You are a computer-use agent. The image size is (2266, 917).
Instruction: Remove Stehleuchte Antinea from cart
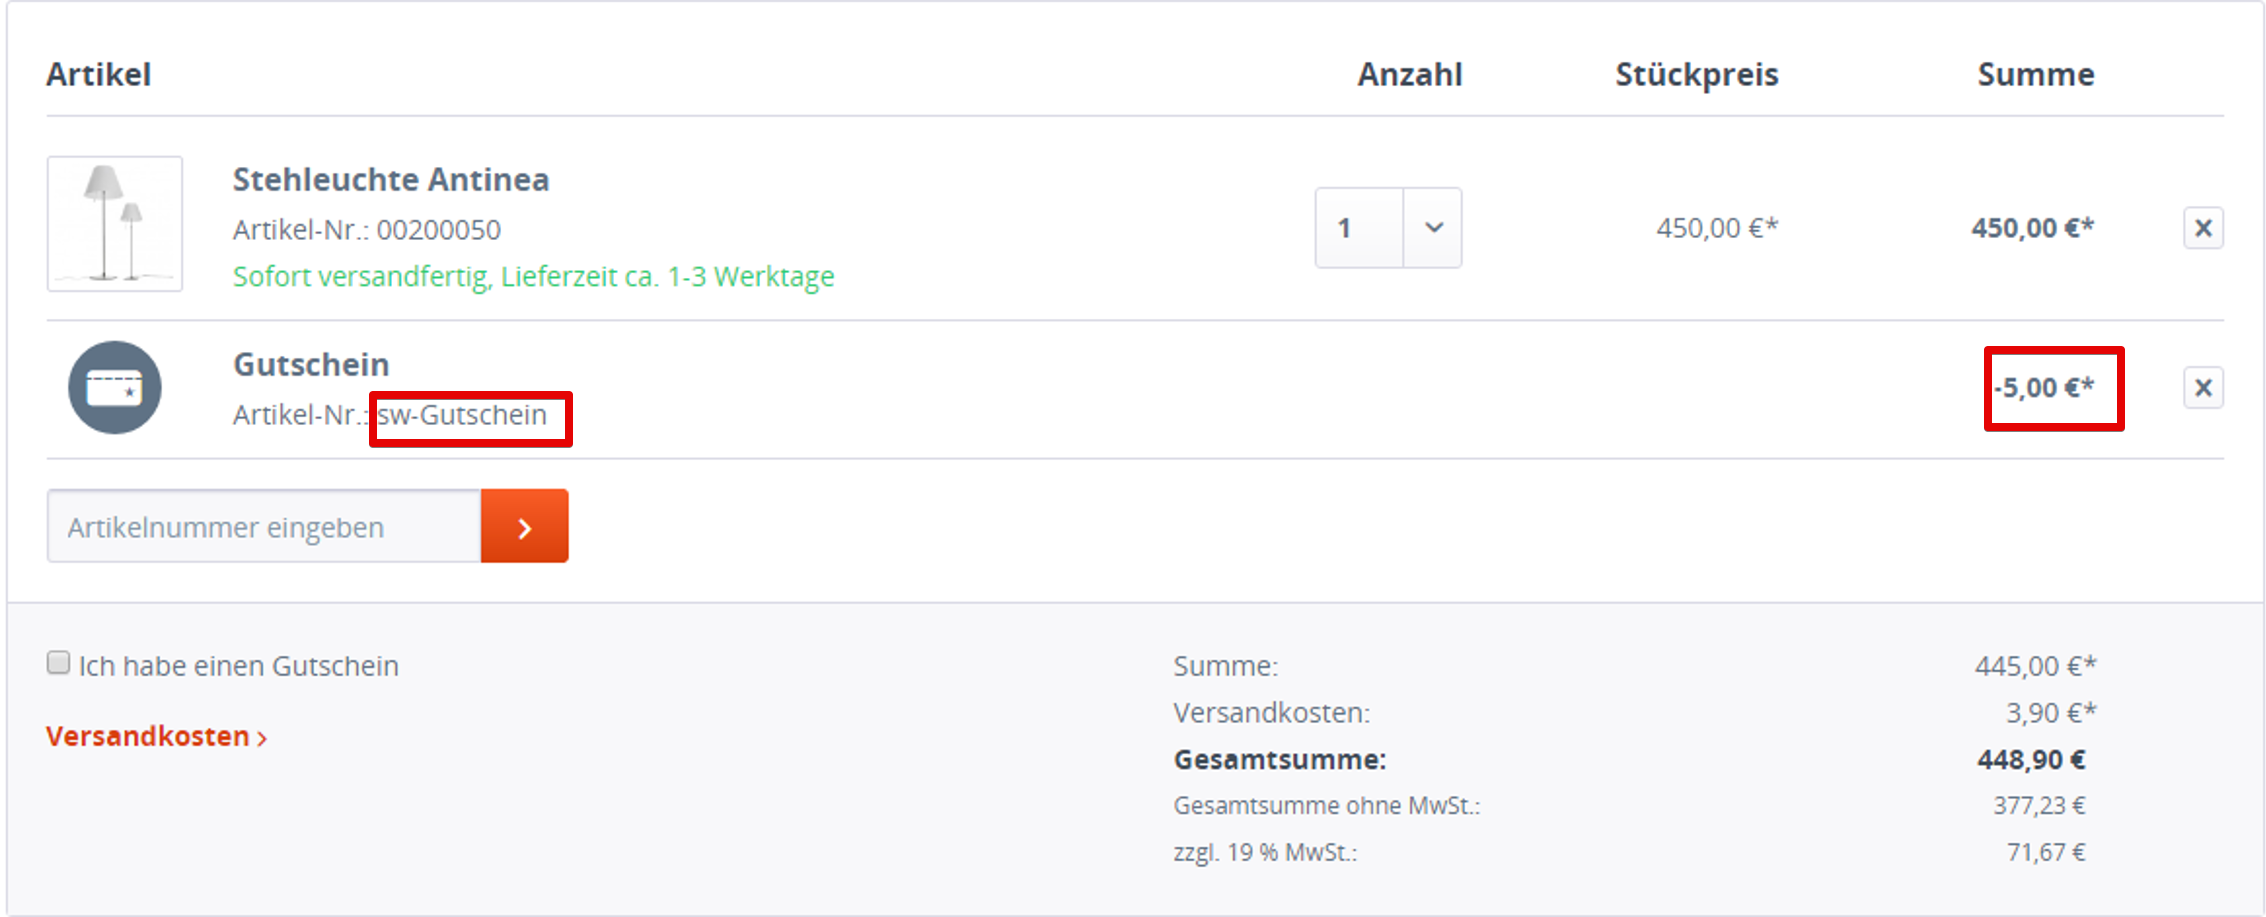click(x=2203, y=228)
